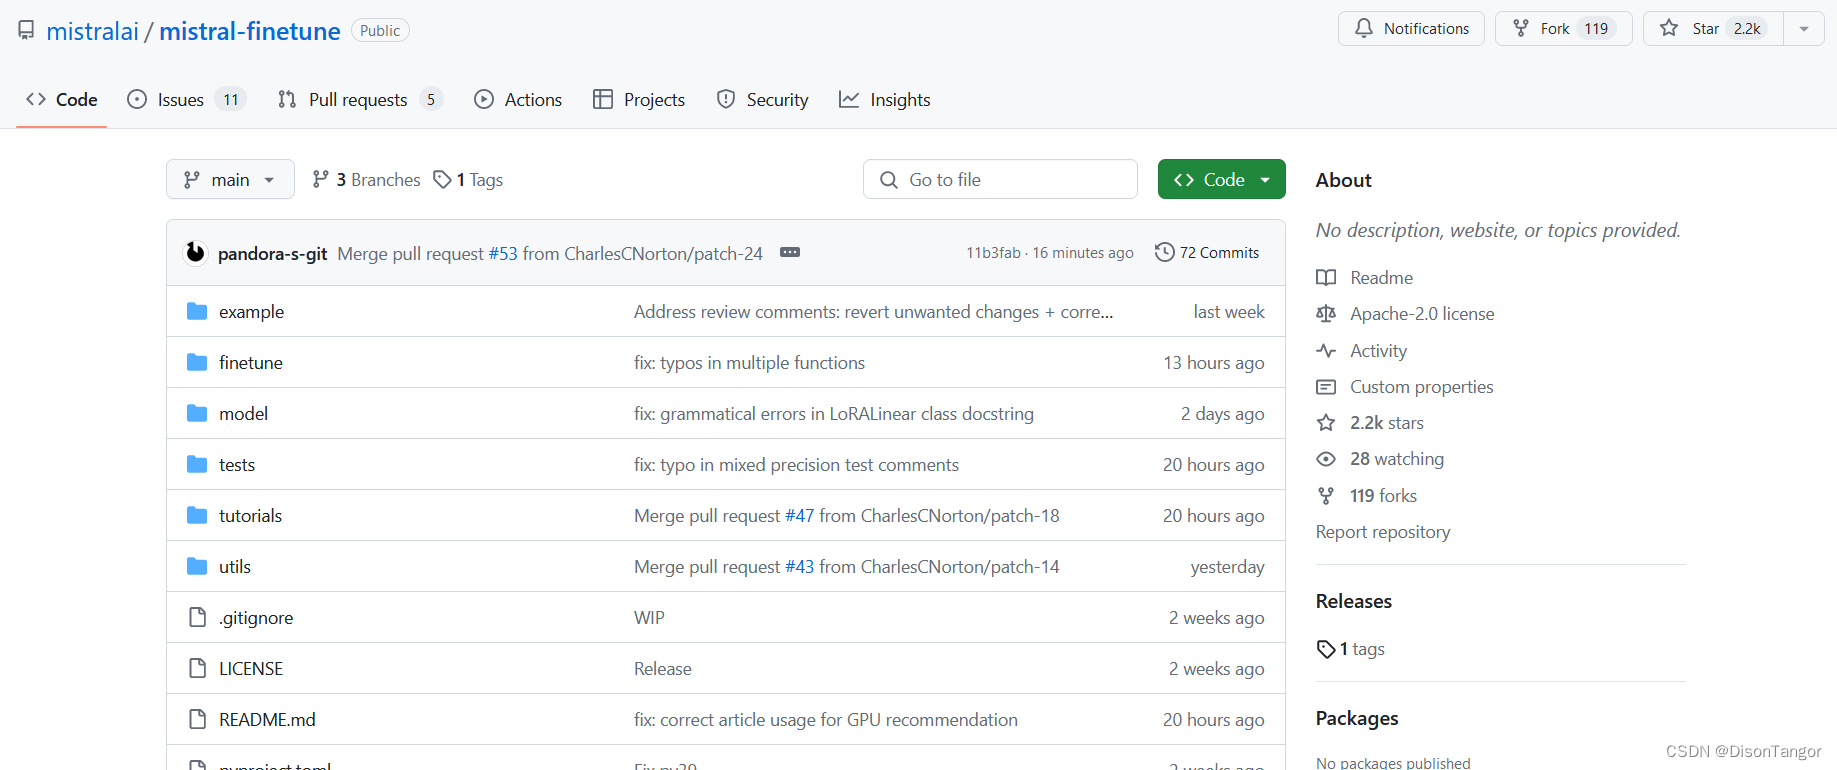Go to the Actions tab

click(x=518, y=100)
